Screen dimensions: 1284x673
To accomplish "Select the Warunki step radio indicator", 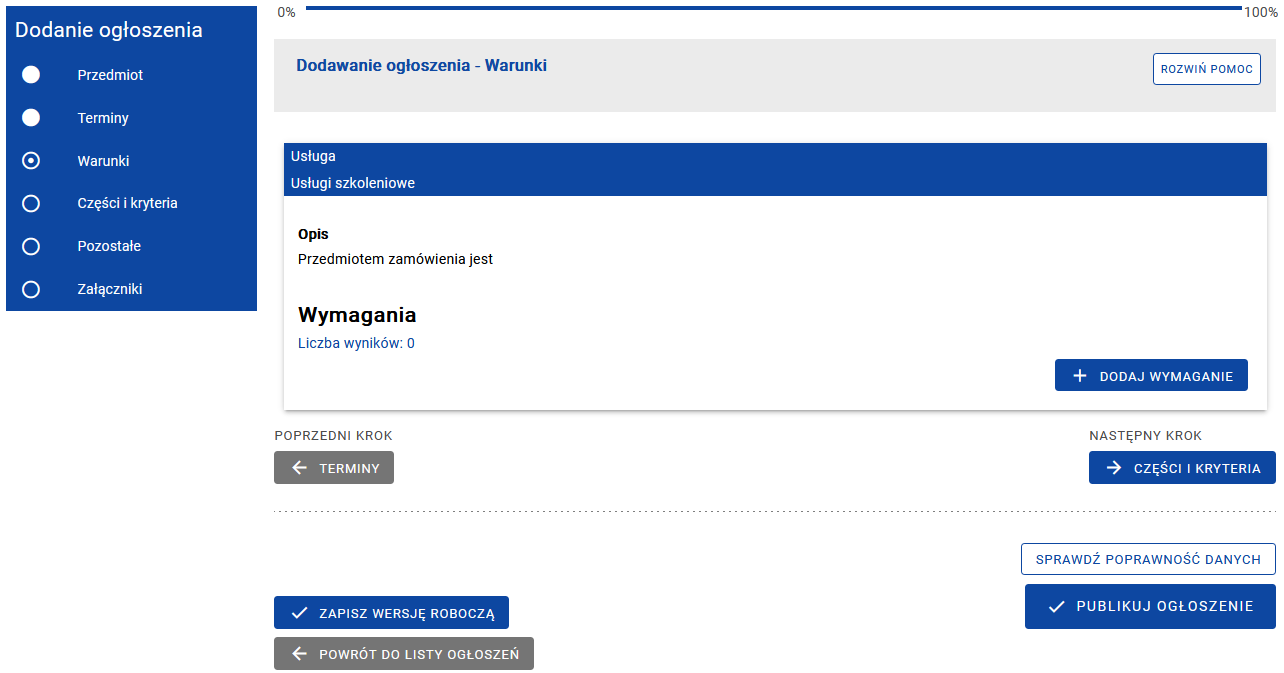I will tap(31, 161).
